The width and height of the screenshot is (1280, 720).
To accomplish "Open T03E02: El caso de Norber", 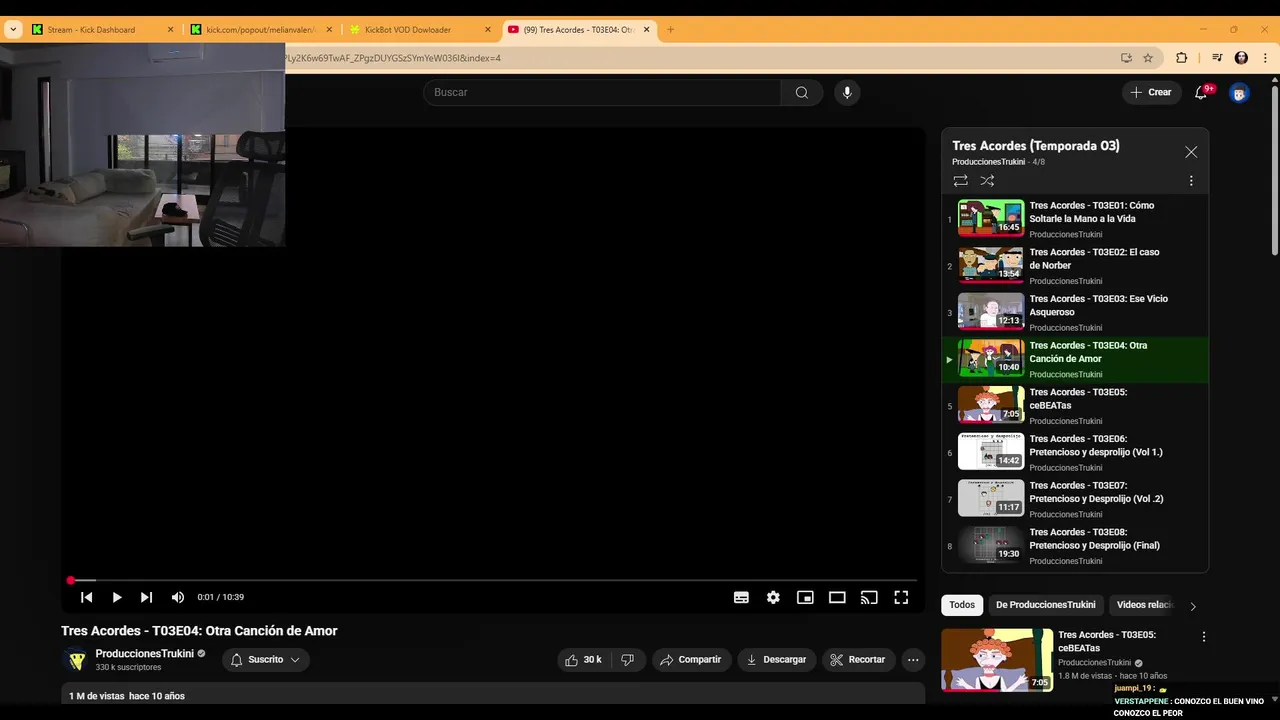I will [1075, 266].
